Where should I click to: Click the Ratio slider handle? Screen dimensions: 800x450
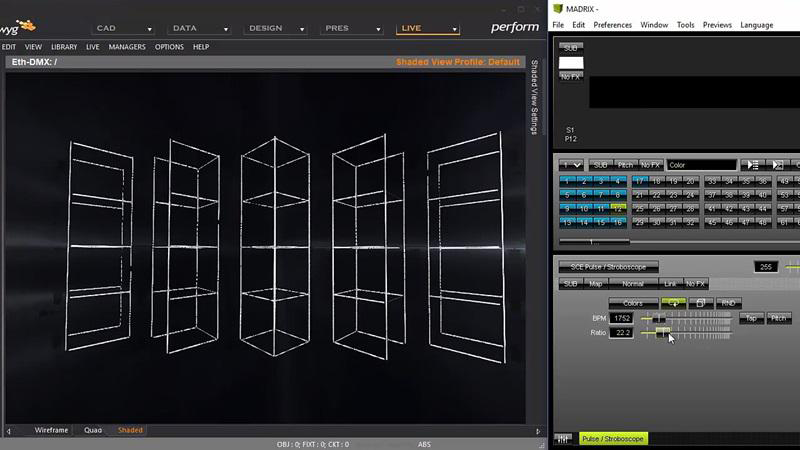tap(663, 333)
